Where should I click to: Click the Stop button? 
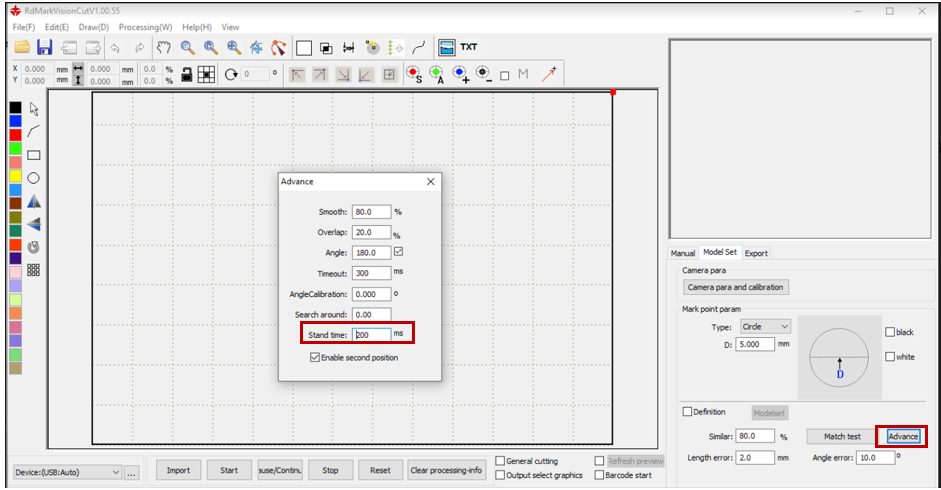pyautogui.click(x=330, y=470)
